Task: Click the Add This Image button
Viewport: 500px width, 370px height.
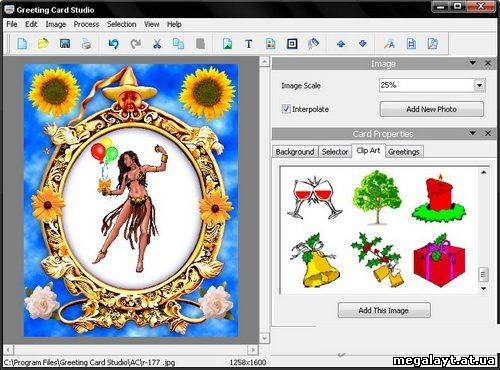Action: coord(384,310)
